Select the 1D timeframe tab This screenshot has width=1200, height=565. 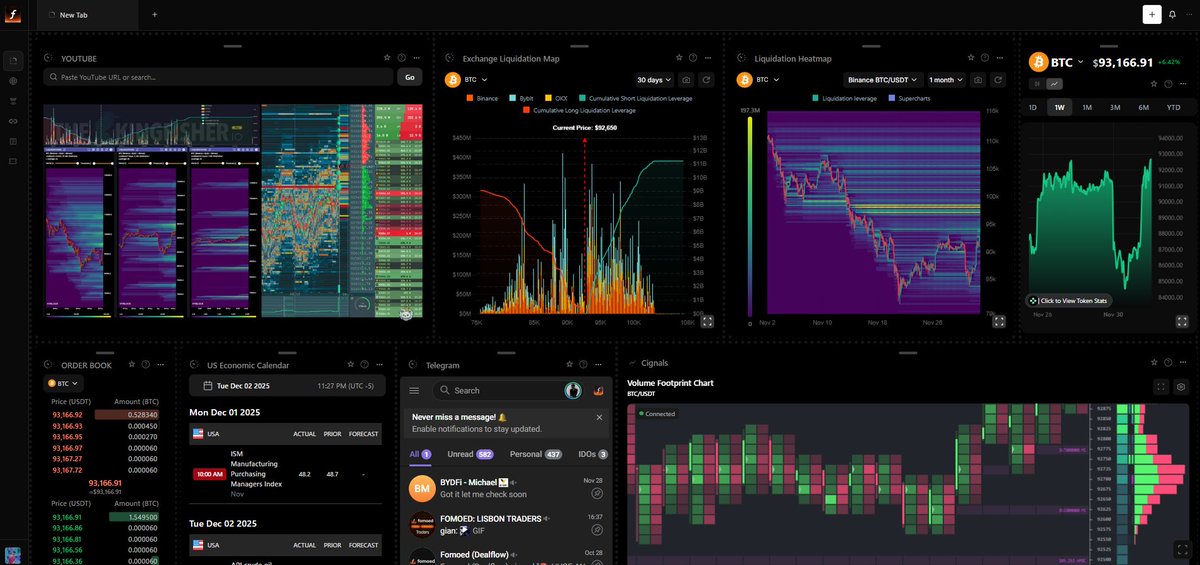point(1033,107)
